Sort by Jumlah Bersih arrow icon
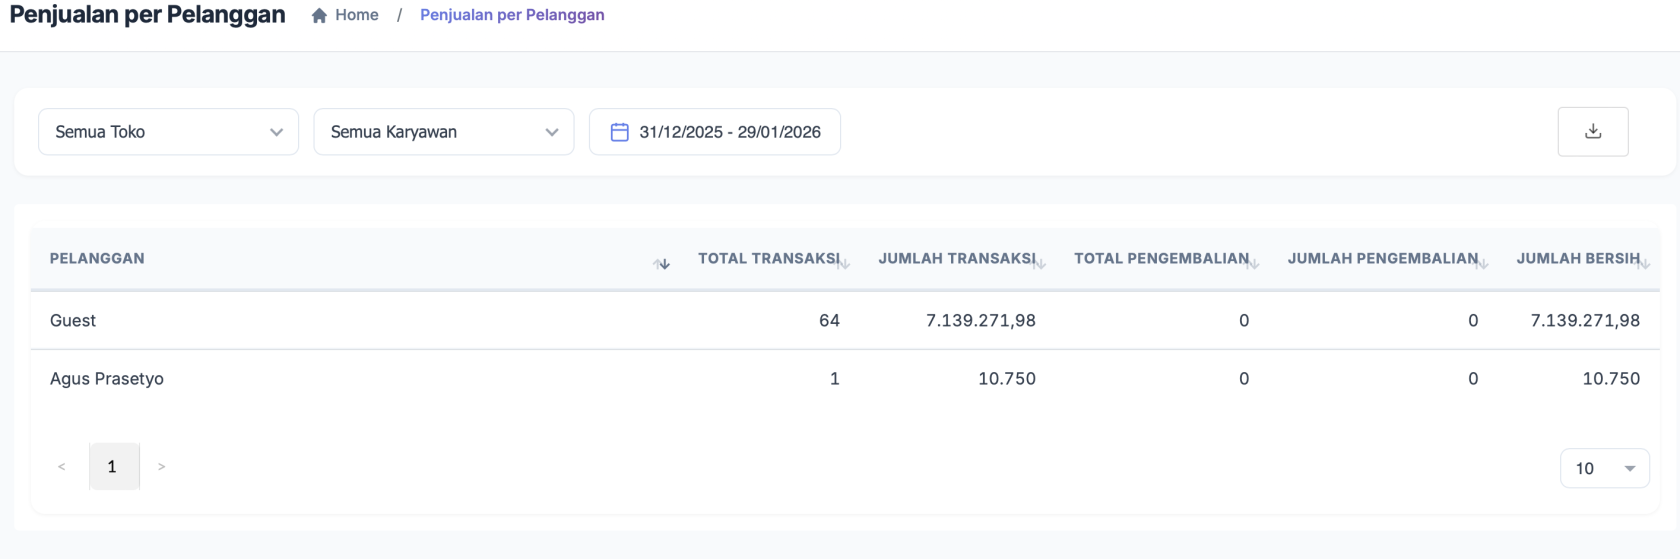Image resolution: width=1680 pixels, height=559 pixels. [x=1645, y=264]
